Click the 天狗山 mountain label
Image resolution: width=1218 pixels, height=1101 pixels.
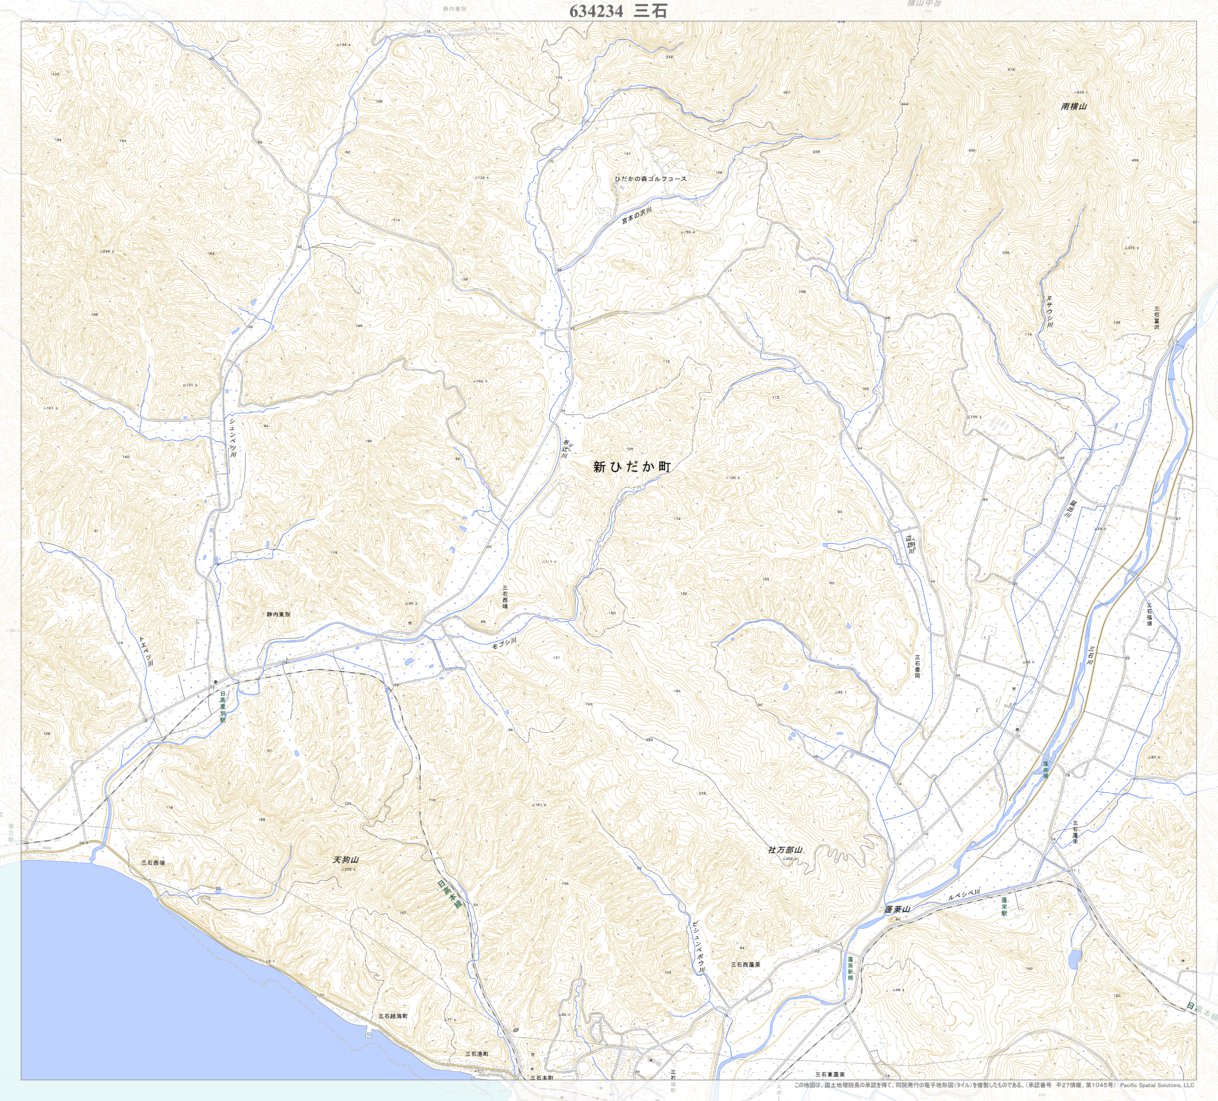[x=346, y=859]
